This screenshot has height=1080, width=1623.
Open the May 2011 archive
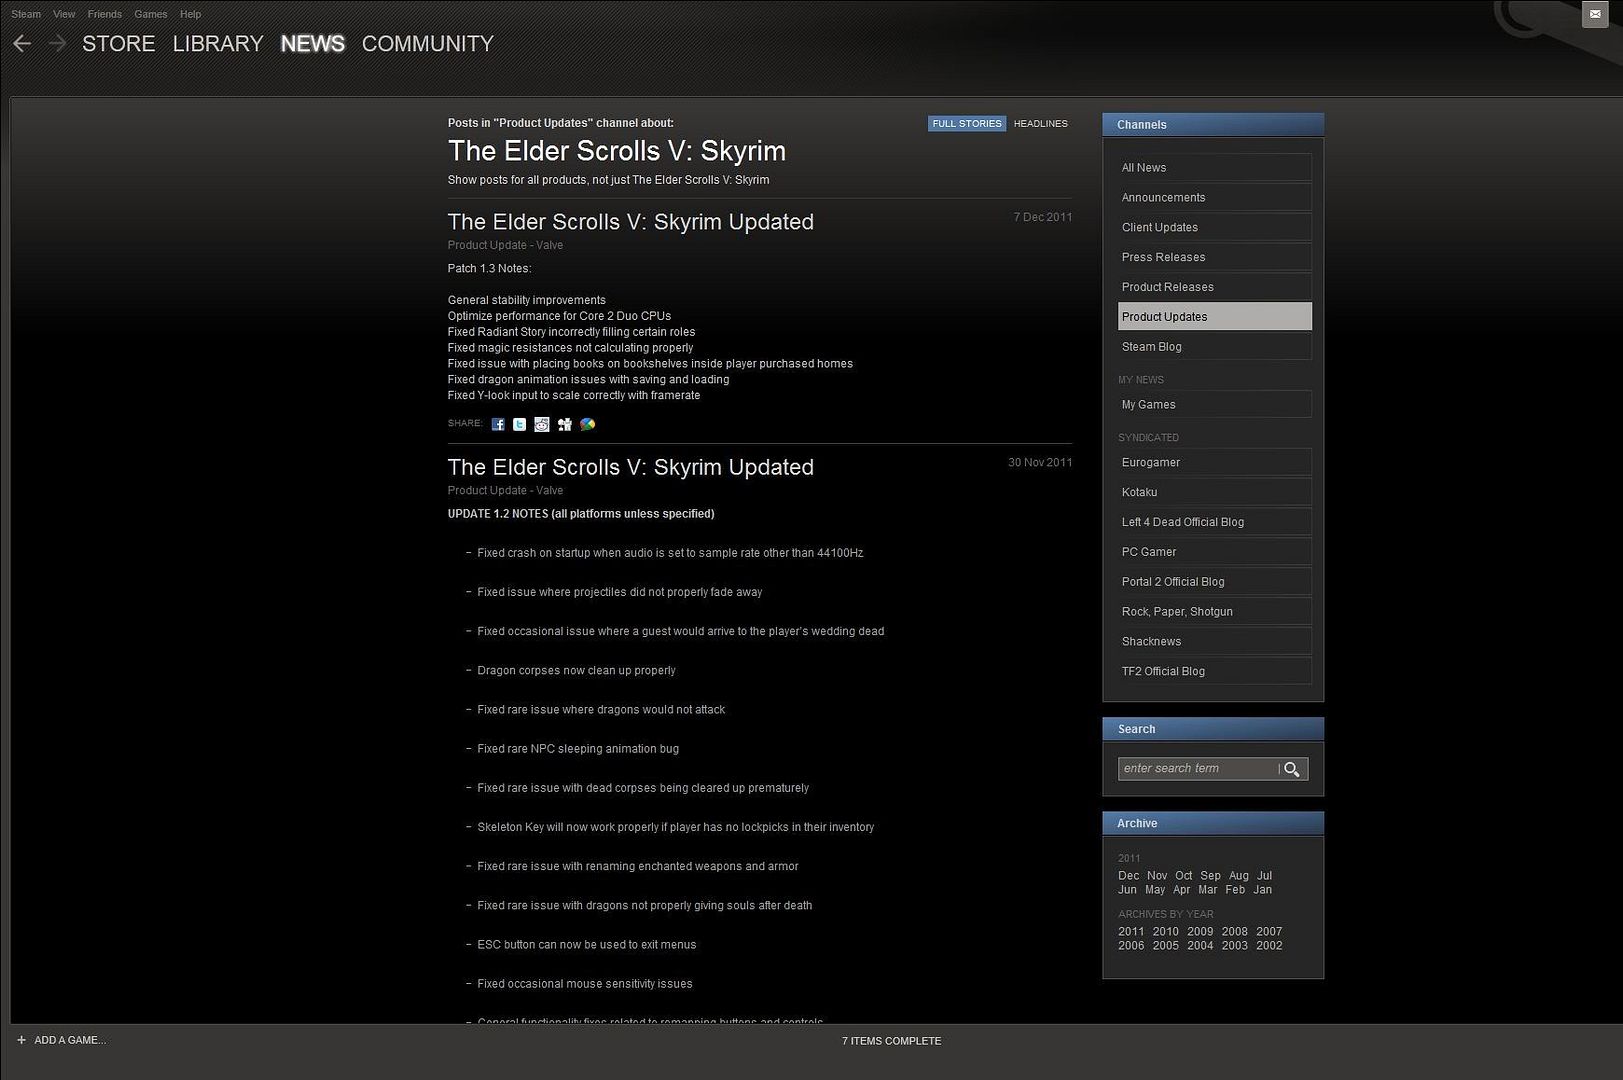[1155, 889]
